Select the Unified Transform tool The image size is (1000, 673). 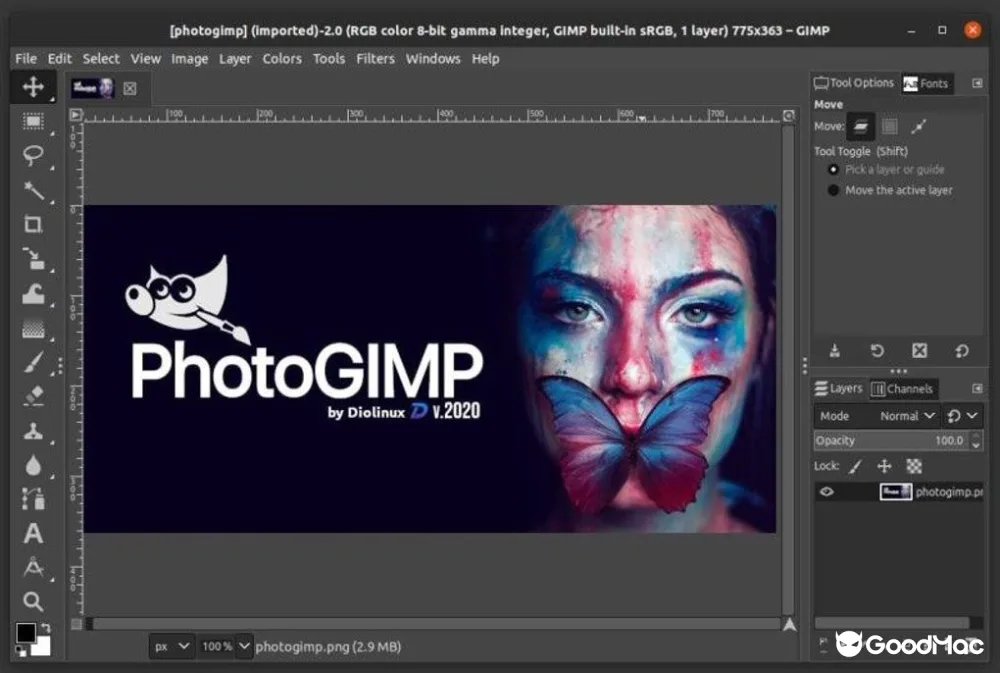[x=33, y=258]
